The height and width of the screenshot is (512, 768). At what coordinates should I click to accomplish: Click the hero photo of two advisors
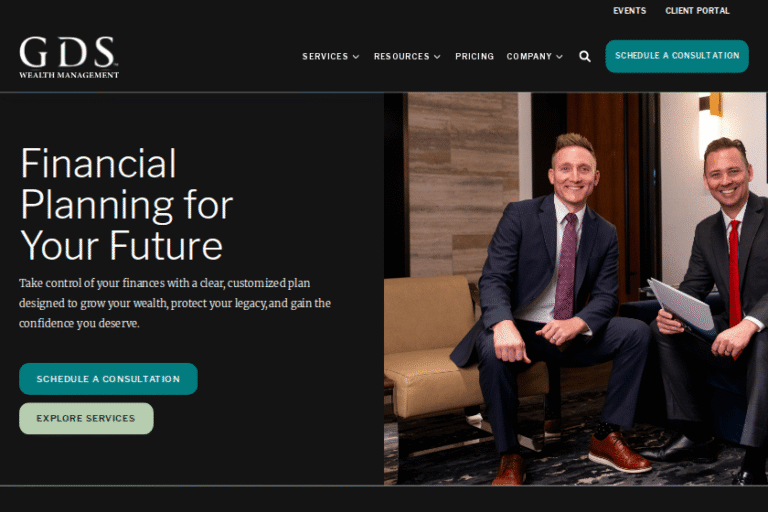[576, 289]
